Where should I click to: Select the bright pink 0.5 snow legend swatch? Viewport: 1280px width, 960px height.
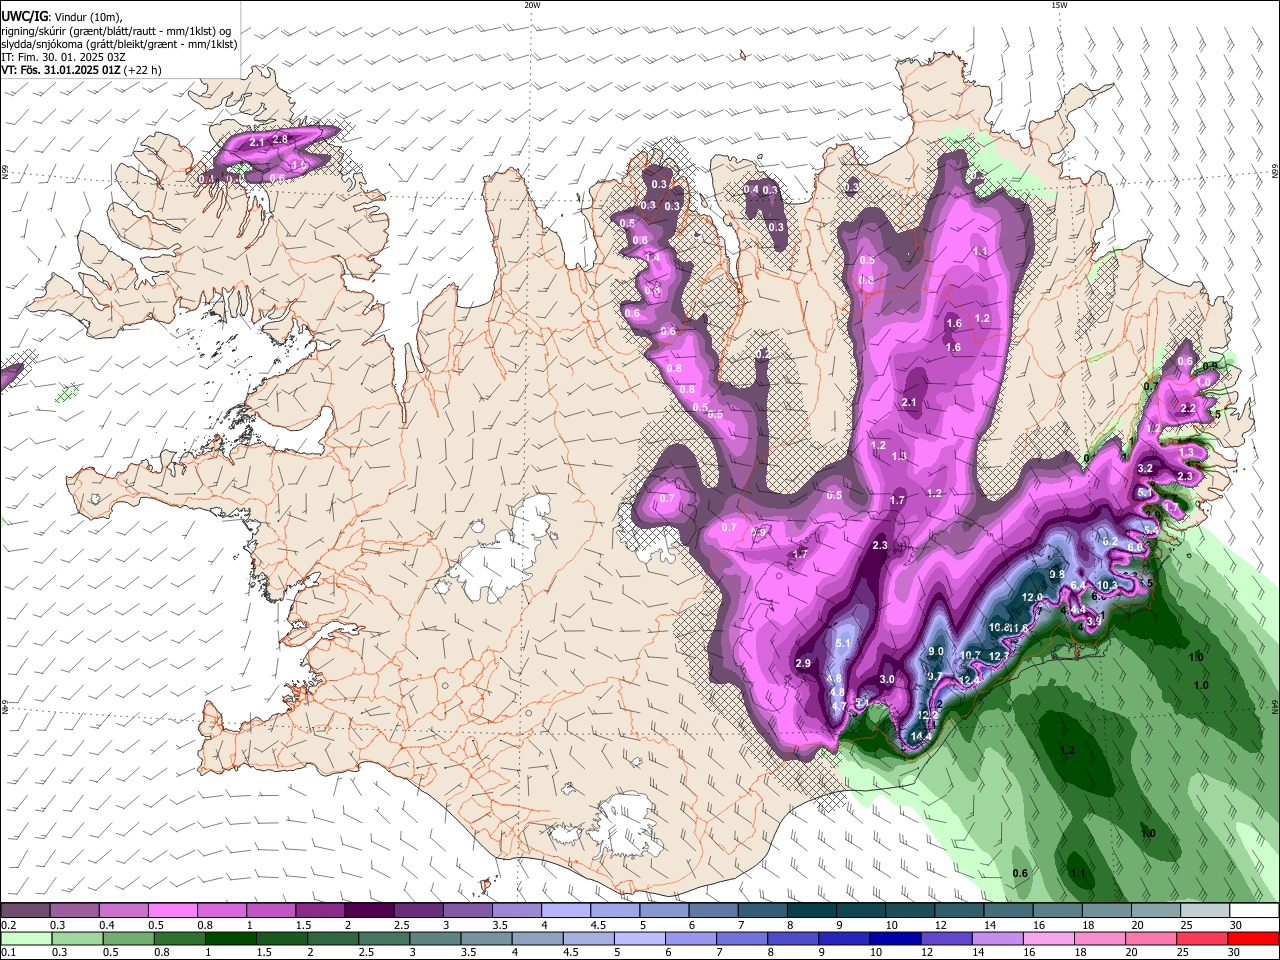pos(172,910)
